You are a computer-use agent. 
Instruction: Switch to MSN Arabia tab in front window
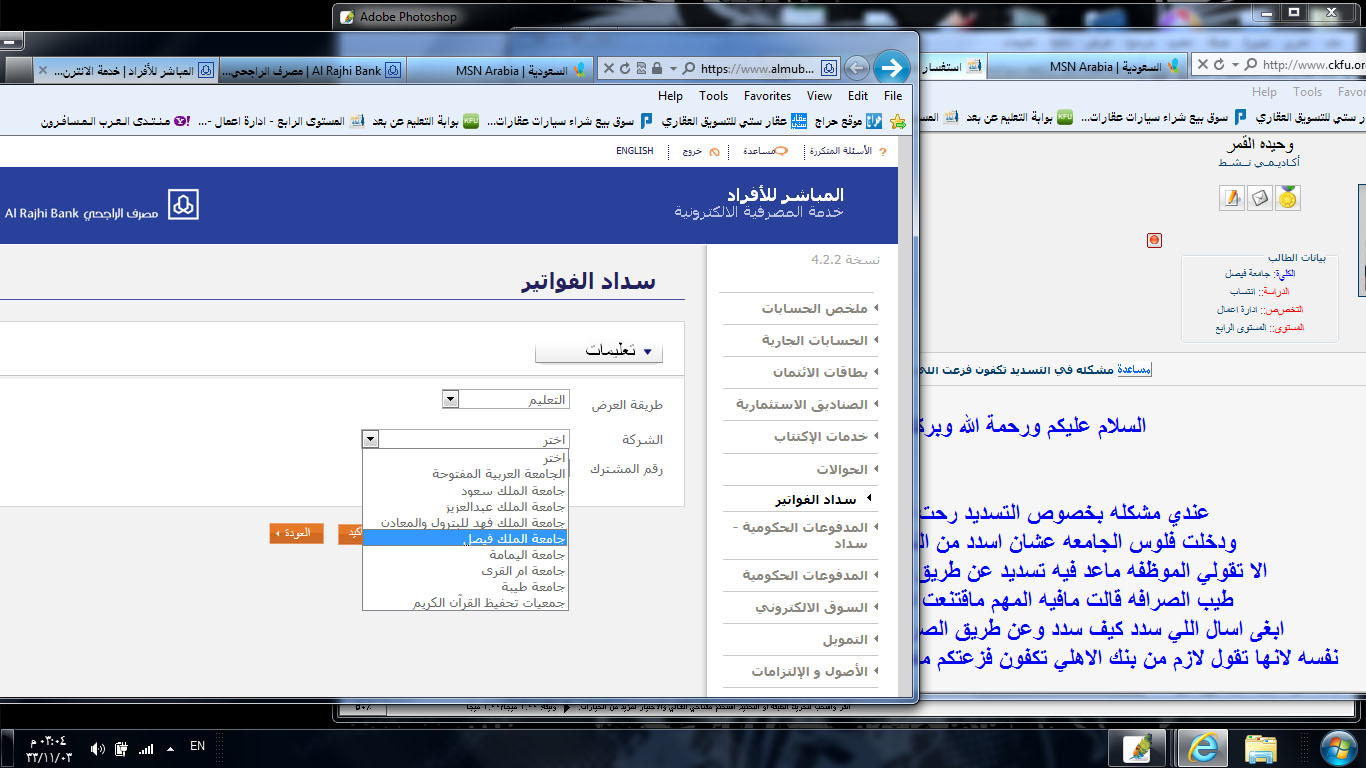[x=500, y=70]
